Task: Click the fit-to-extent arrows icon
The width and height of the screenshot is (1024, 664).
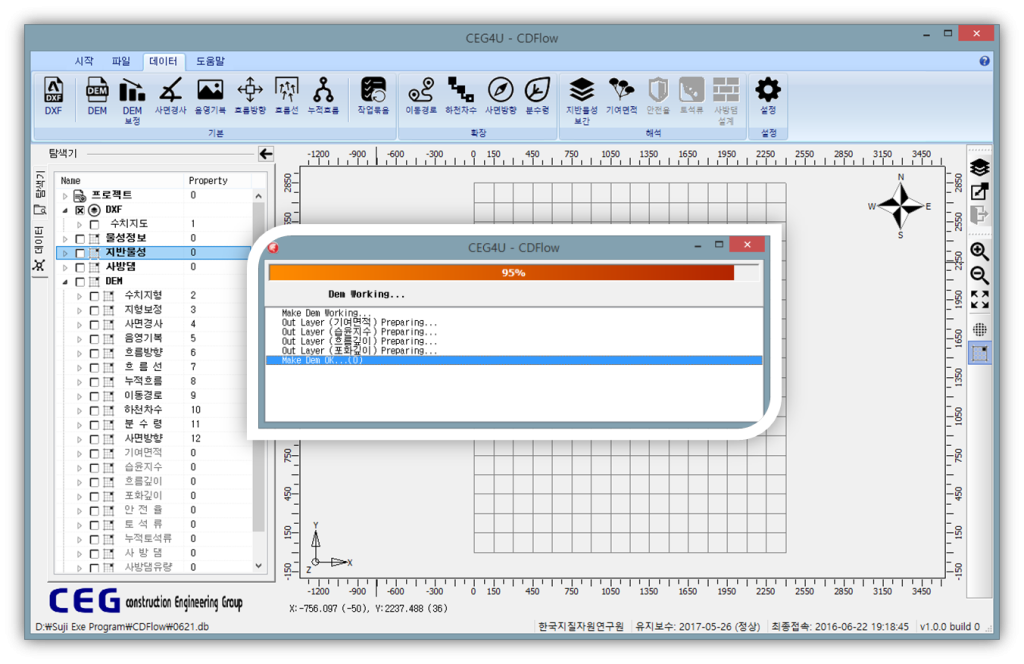Action: [979, 300]
